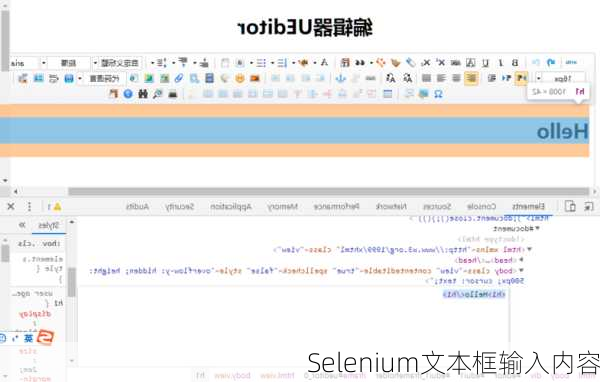Insert a special character with the Omega icon
This screenshot has width=600, height=382.
coord(438,94)
